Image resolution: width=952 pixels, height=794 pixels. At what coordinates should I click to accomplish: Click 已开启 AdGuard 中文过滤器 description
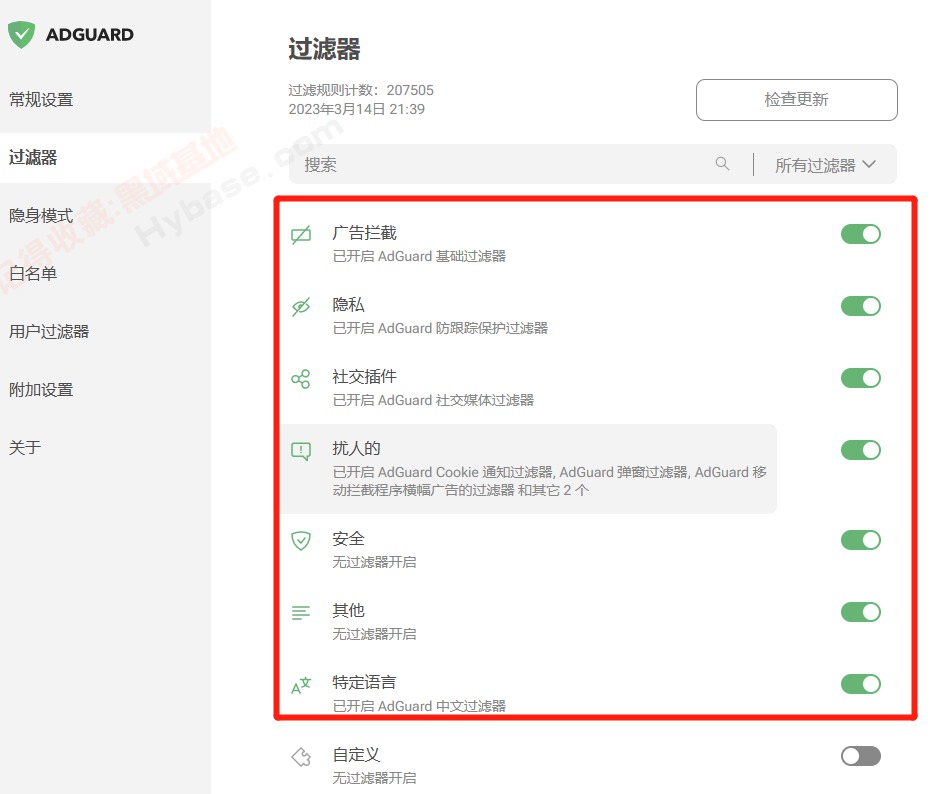[419, 706]
